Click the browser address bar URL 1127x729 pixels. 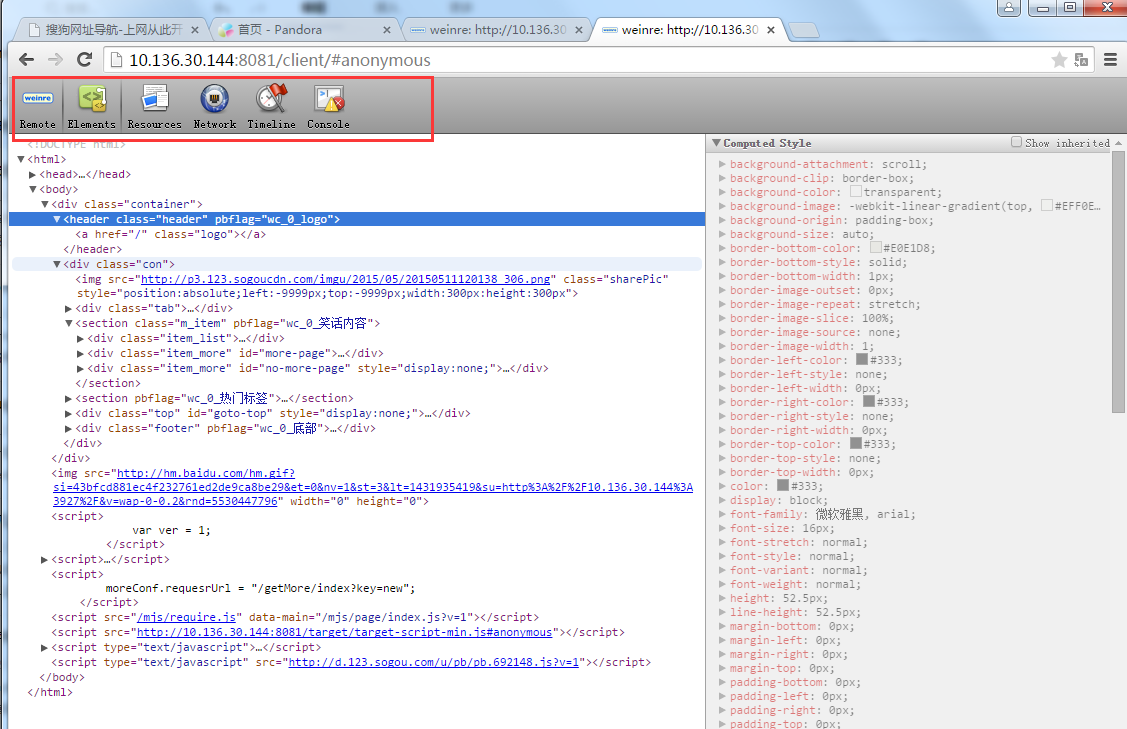(x=280, y=60)
